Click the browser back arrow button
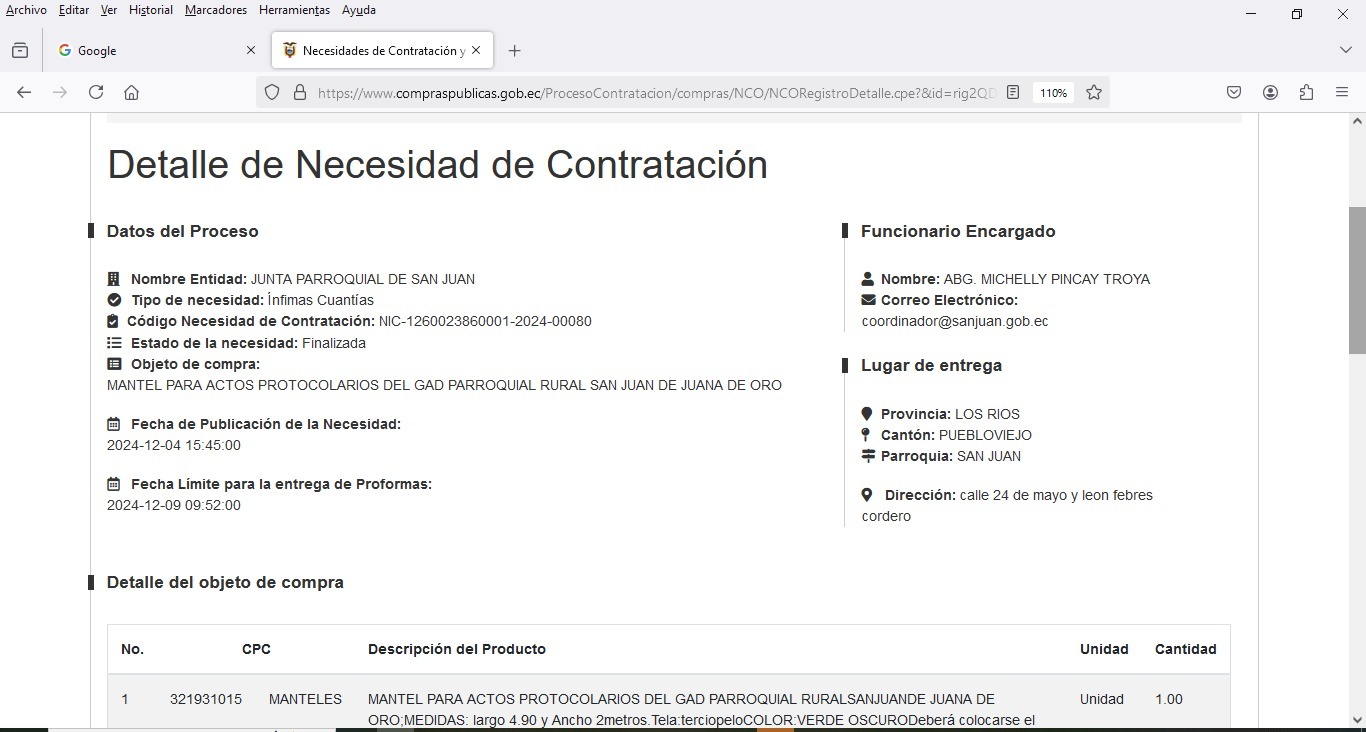The image size is (1366, 732). coord(24,92)
